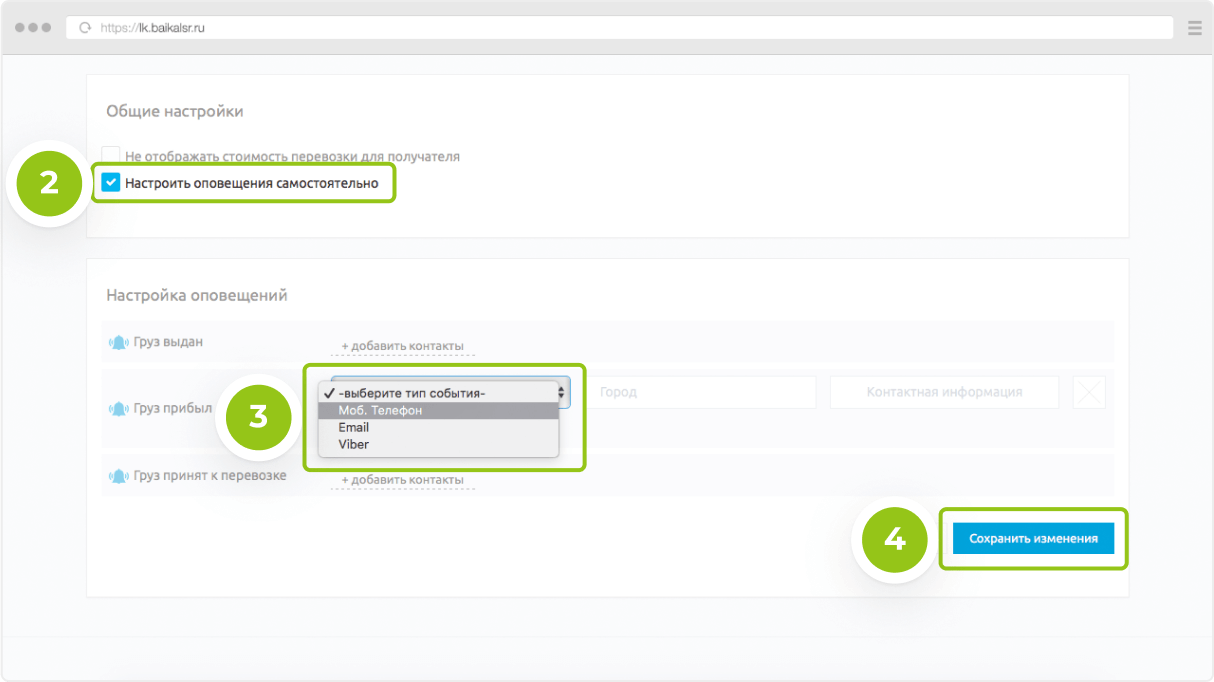The image size is (1214, 682).
Task: Click bell icon beside Груз прибыл
Action: 119,409
